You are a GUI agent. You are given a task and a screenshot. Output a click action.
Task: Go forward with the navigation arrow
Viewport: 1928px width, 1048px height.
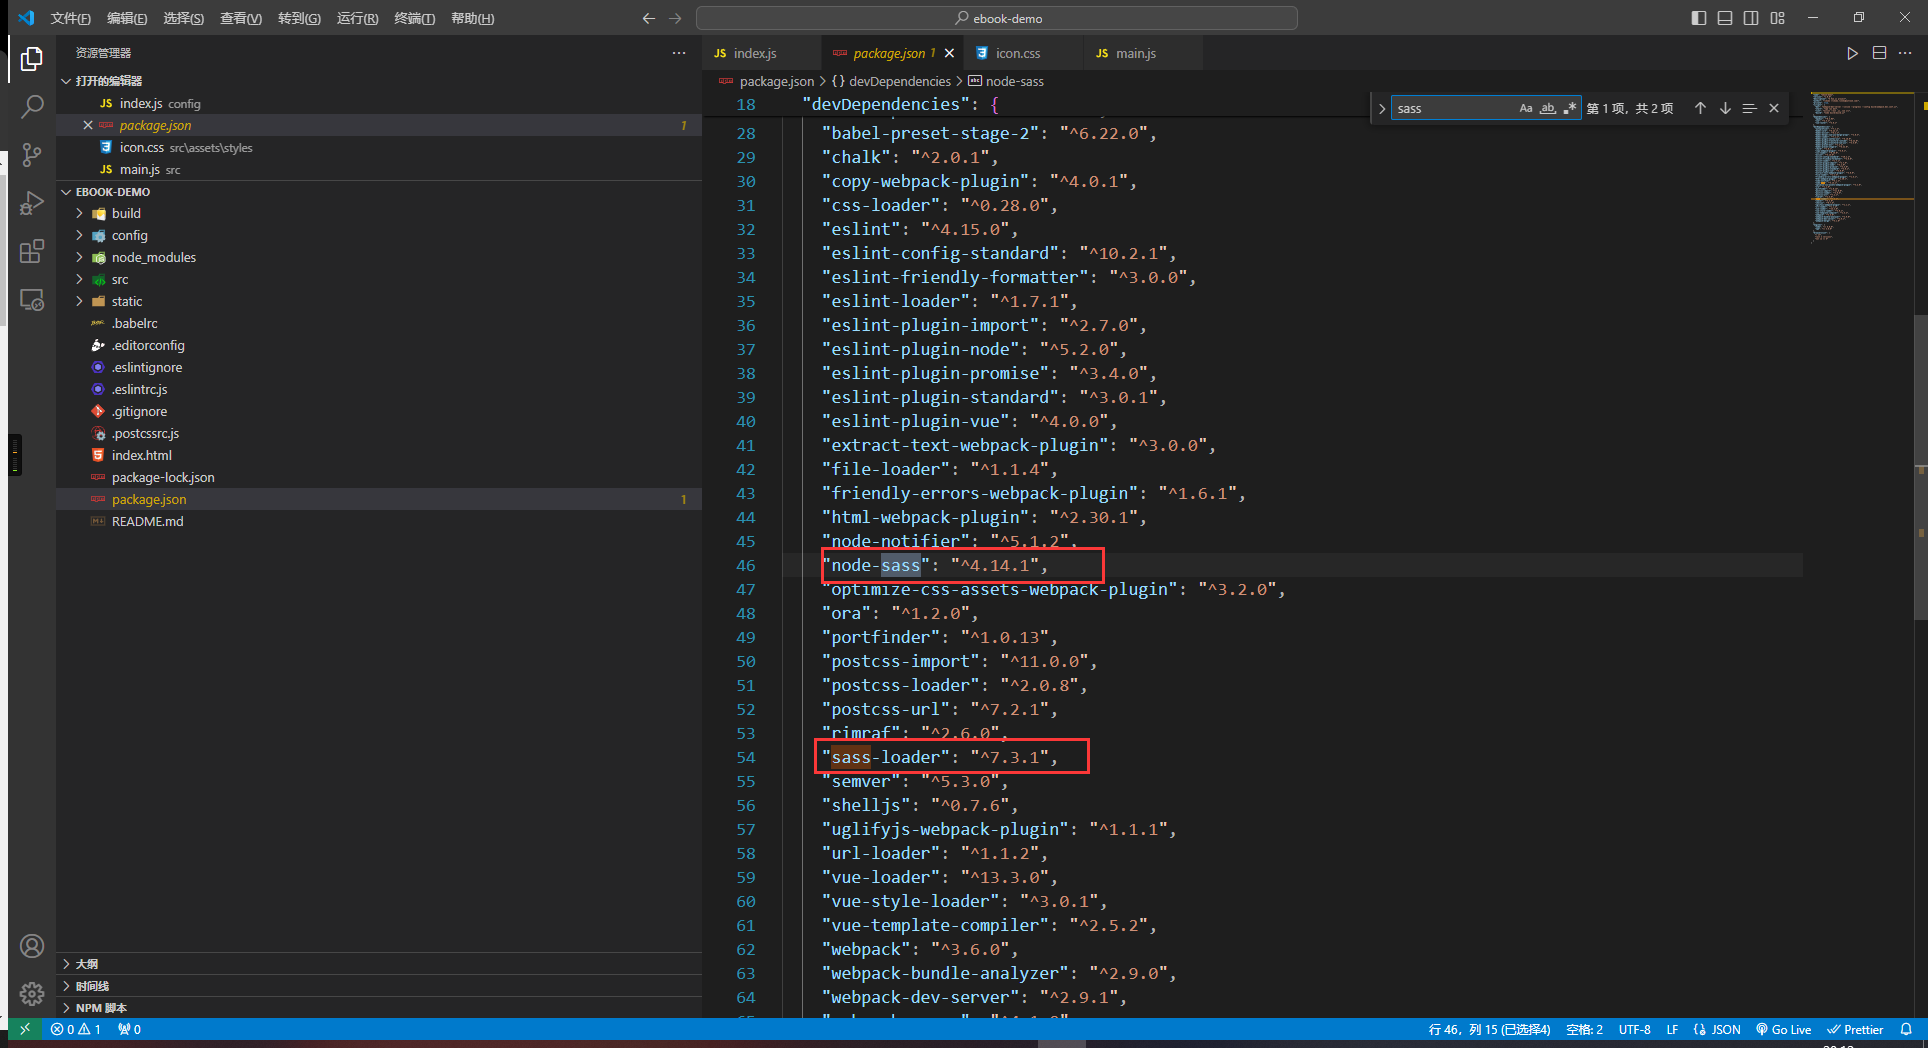676,18
